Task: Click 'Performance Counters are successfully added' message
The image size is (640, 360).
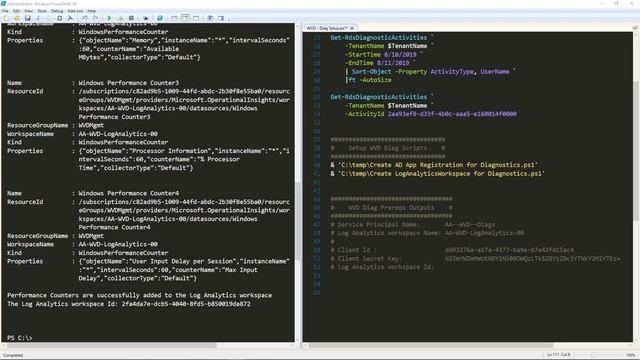Action: (x=140, y=295)
